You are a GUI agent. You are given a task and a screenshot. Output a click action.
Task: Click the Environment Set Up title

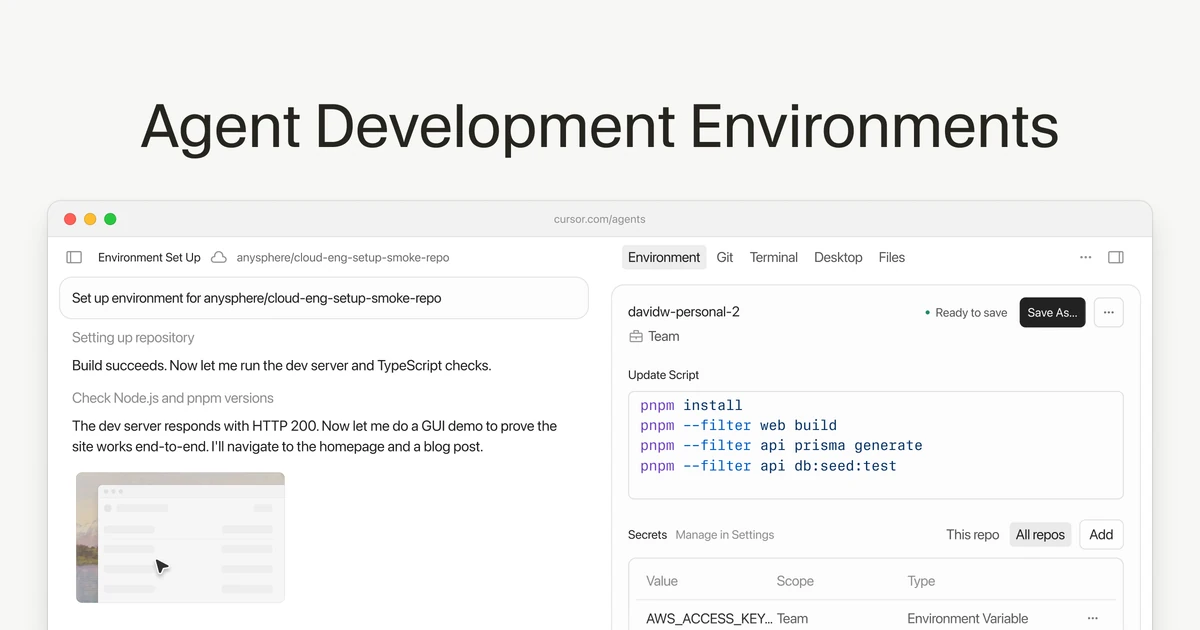point(149,257)
